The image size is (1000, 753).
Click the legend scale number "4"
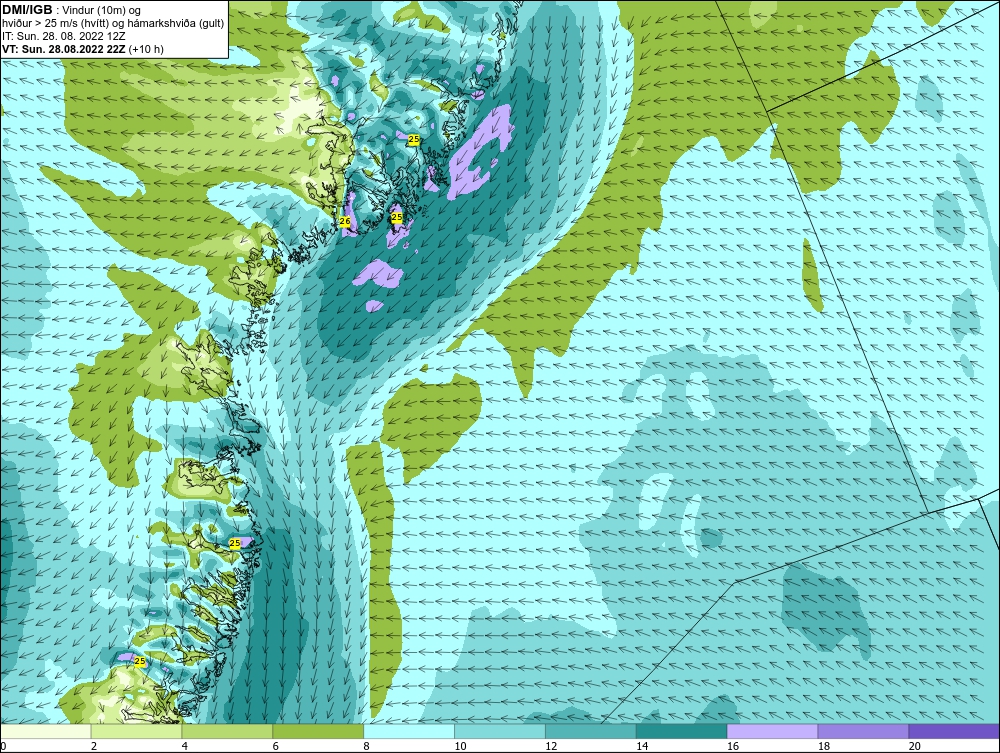pyautogui.click(x=184, y=746)
